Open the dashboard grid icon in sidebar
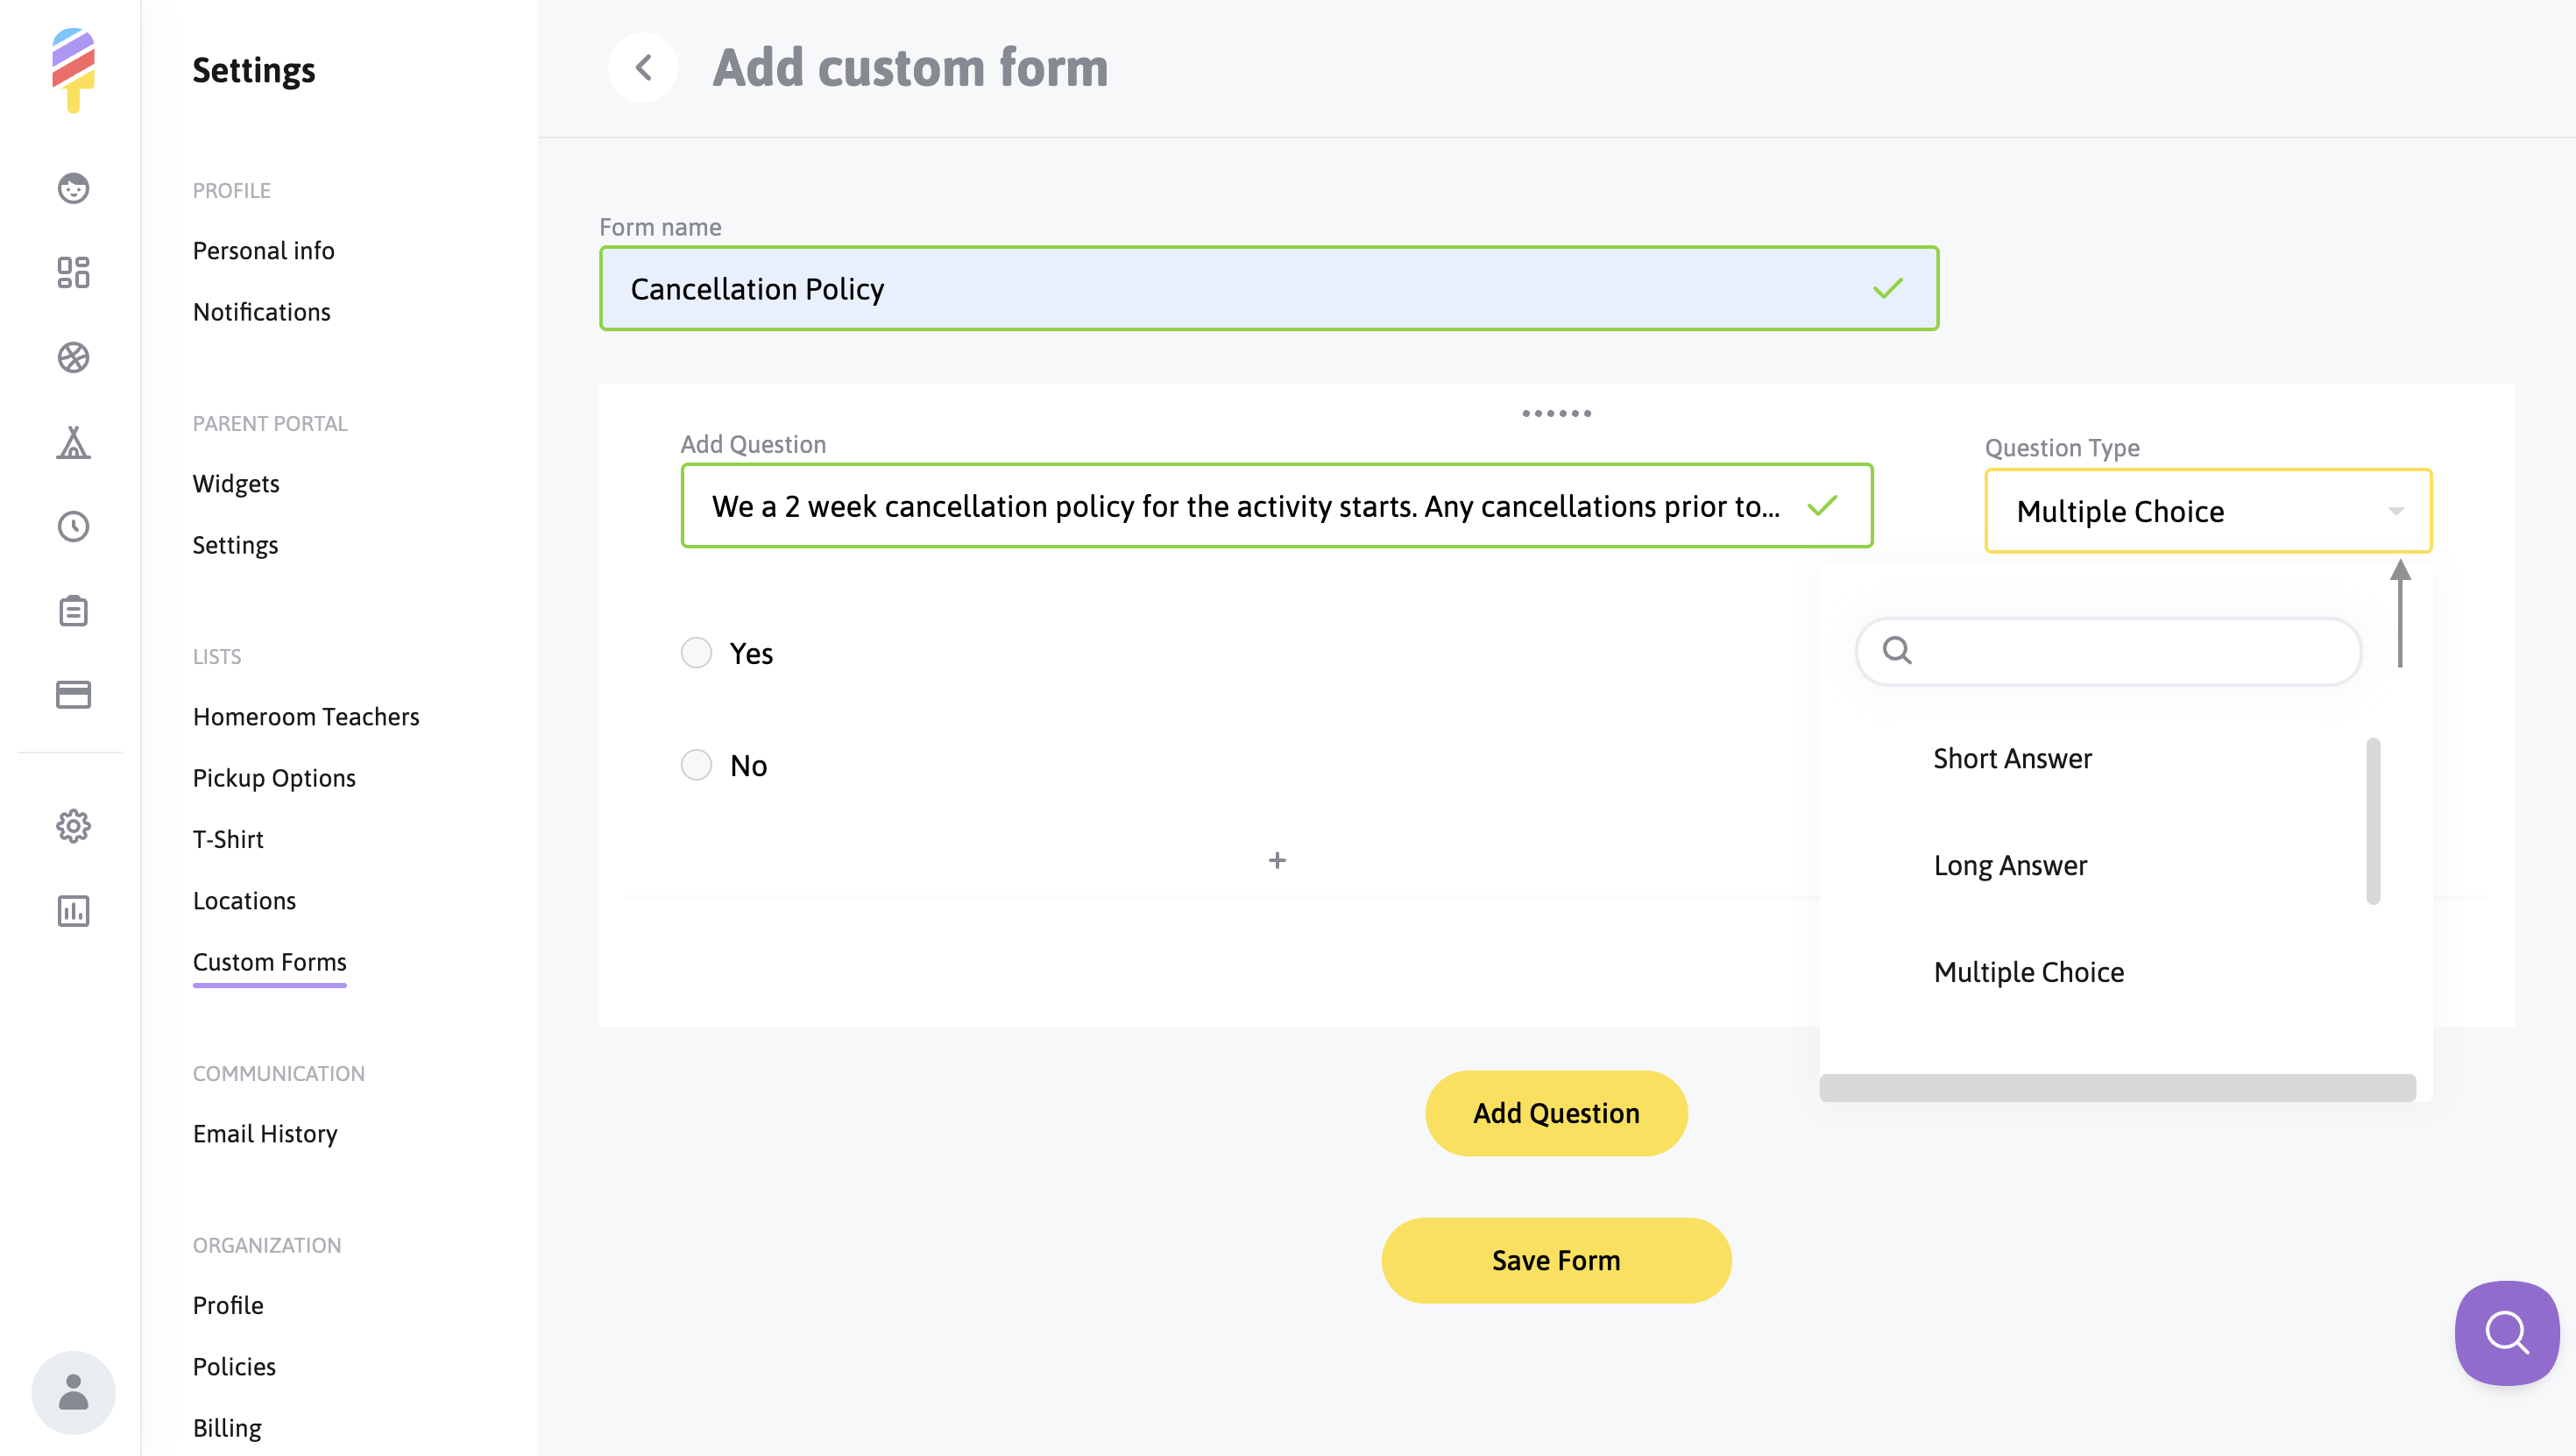This screenshot has width=2576, height=1456. 73,272
